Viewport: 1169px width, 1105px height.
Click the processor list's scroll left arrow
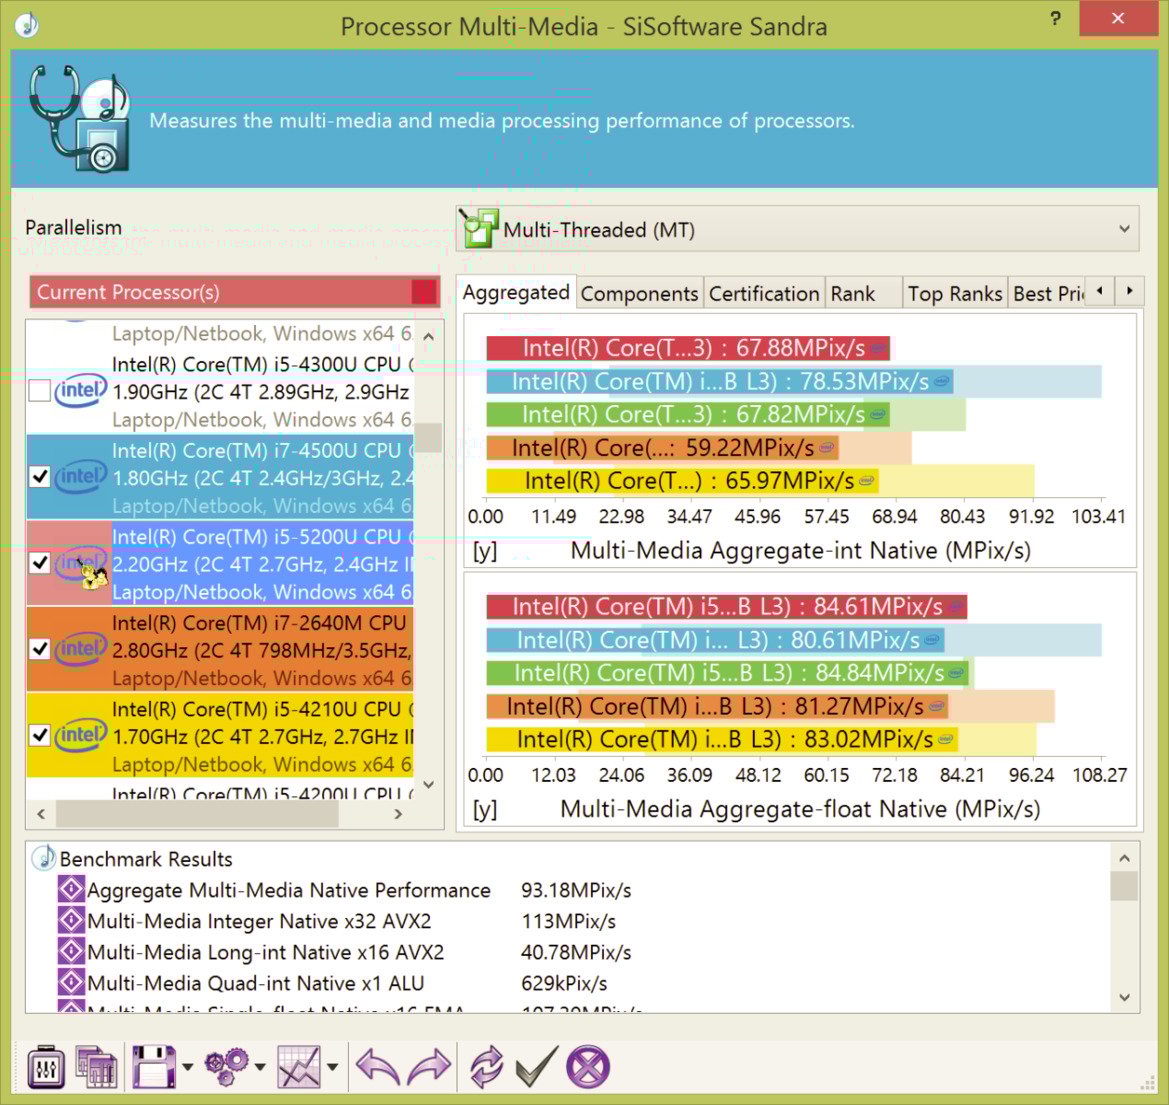42,813
